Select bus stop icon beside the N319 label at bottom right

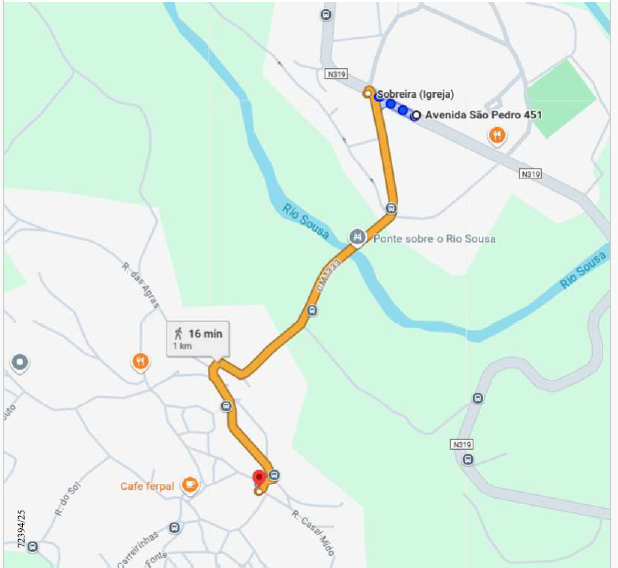pos(468,459)
